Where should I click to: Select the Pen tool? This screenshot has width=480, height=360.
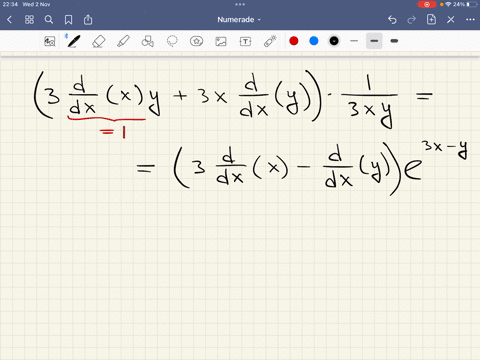coord(73,41)
